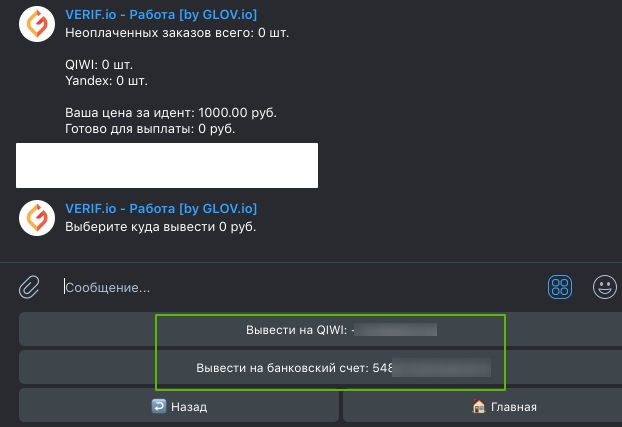This screenshot has height=427, width=622.
Task: Open sender name above "Выберите куда вывести"
Action: click(161, 208)
